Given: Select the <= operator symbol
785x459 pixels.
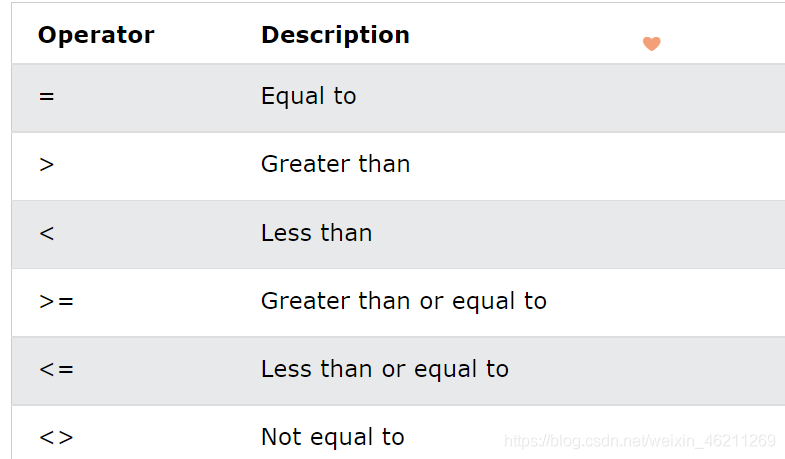Looking at the screenshot, I should point(56,369).
